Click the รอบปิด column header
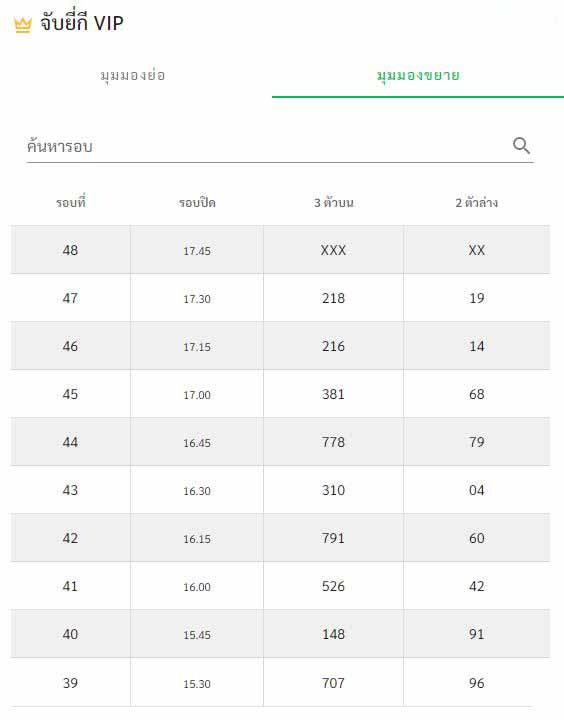564x720 pixels. (x=197, y=202)
